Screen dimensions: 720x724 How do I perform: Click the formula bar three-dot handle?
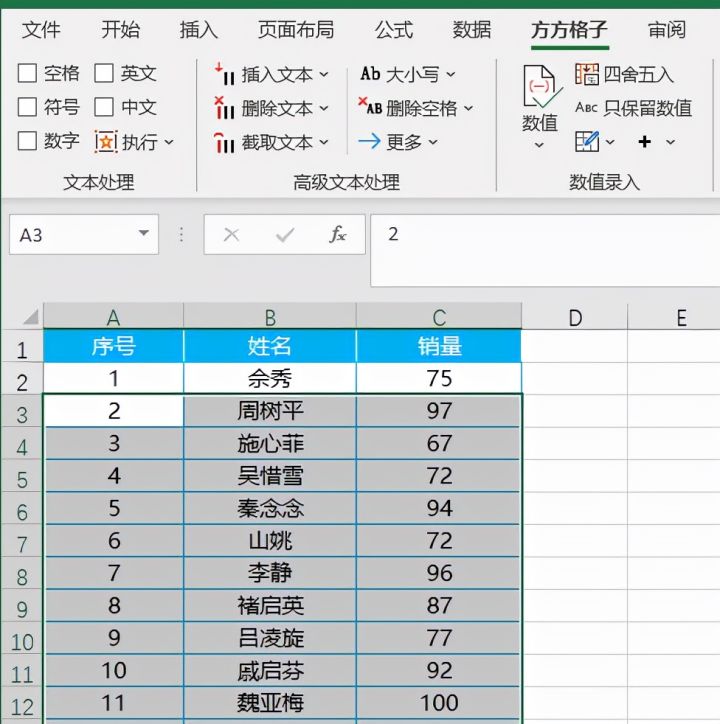pyautogui.click(x=181, y=235)
